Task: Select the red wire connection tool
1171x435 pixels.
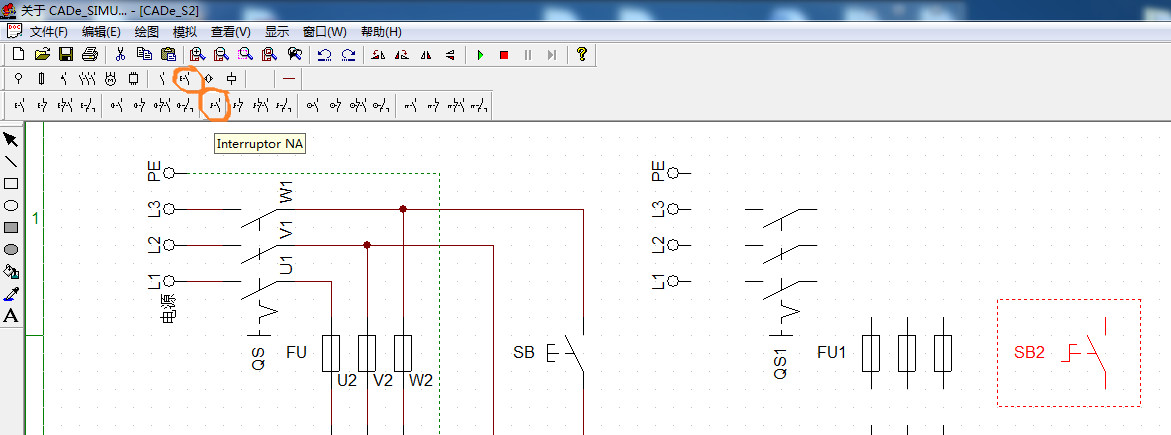Action: click(x=289, y=78)
